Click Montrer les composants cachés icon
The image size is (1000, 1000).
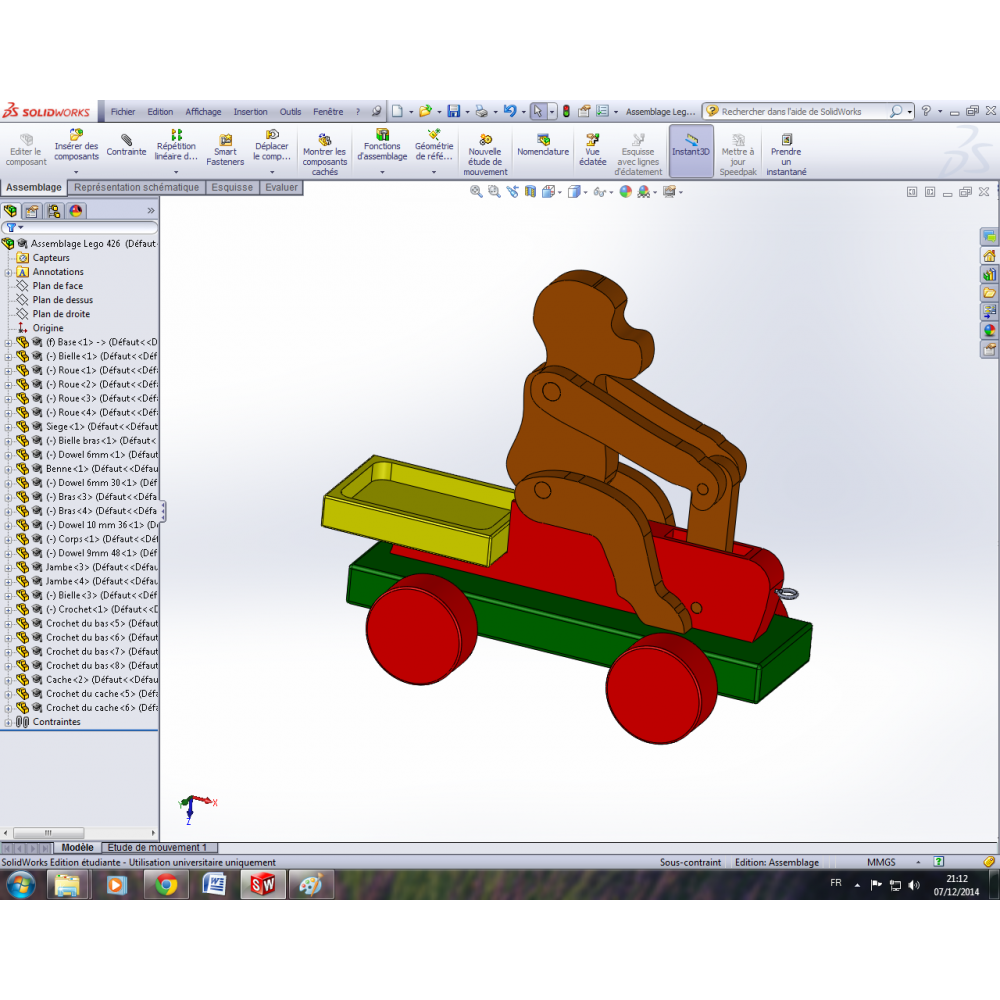coord(324,139)
